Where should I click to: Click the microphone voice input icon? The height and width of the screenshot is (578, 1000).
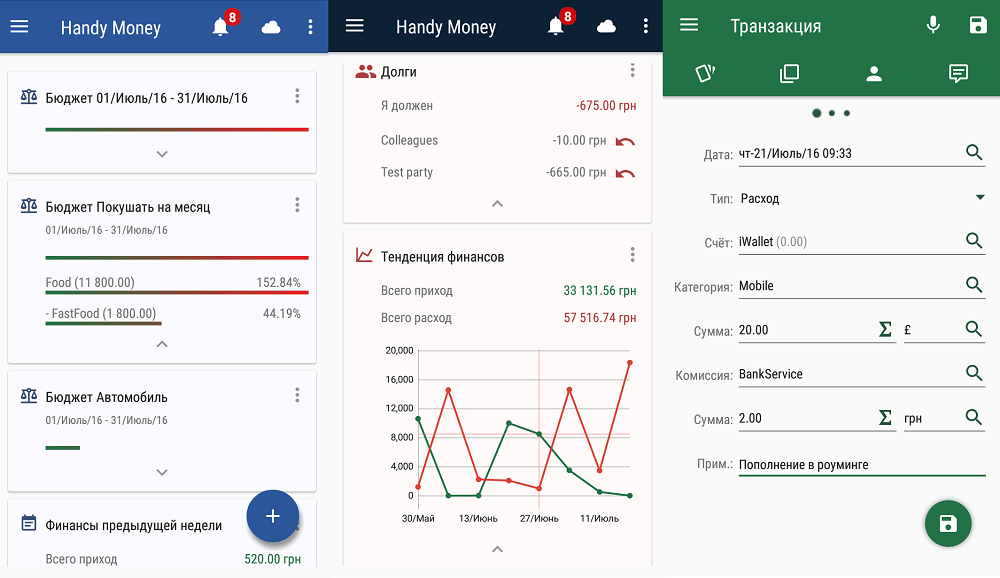coord(933,26)
